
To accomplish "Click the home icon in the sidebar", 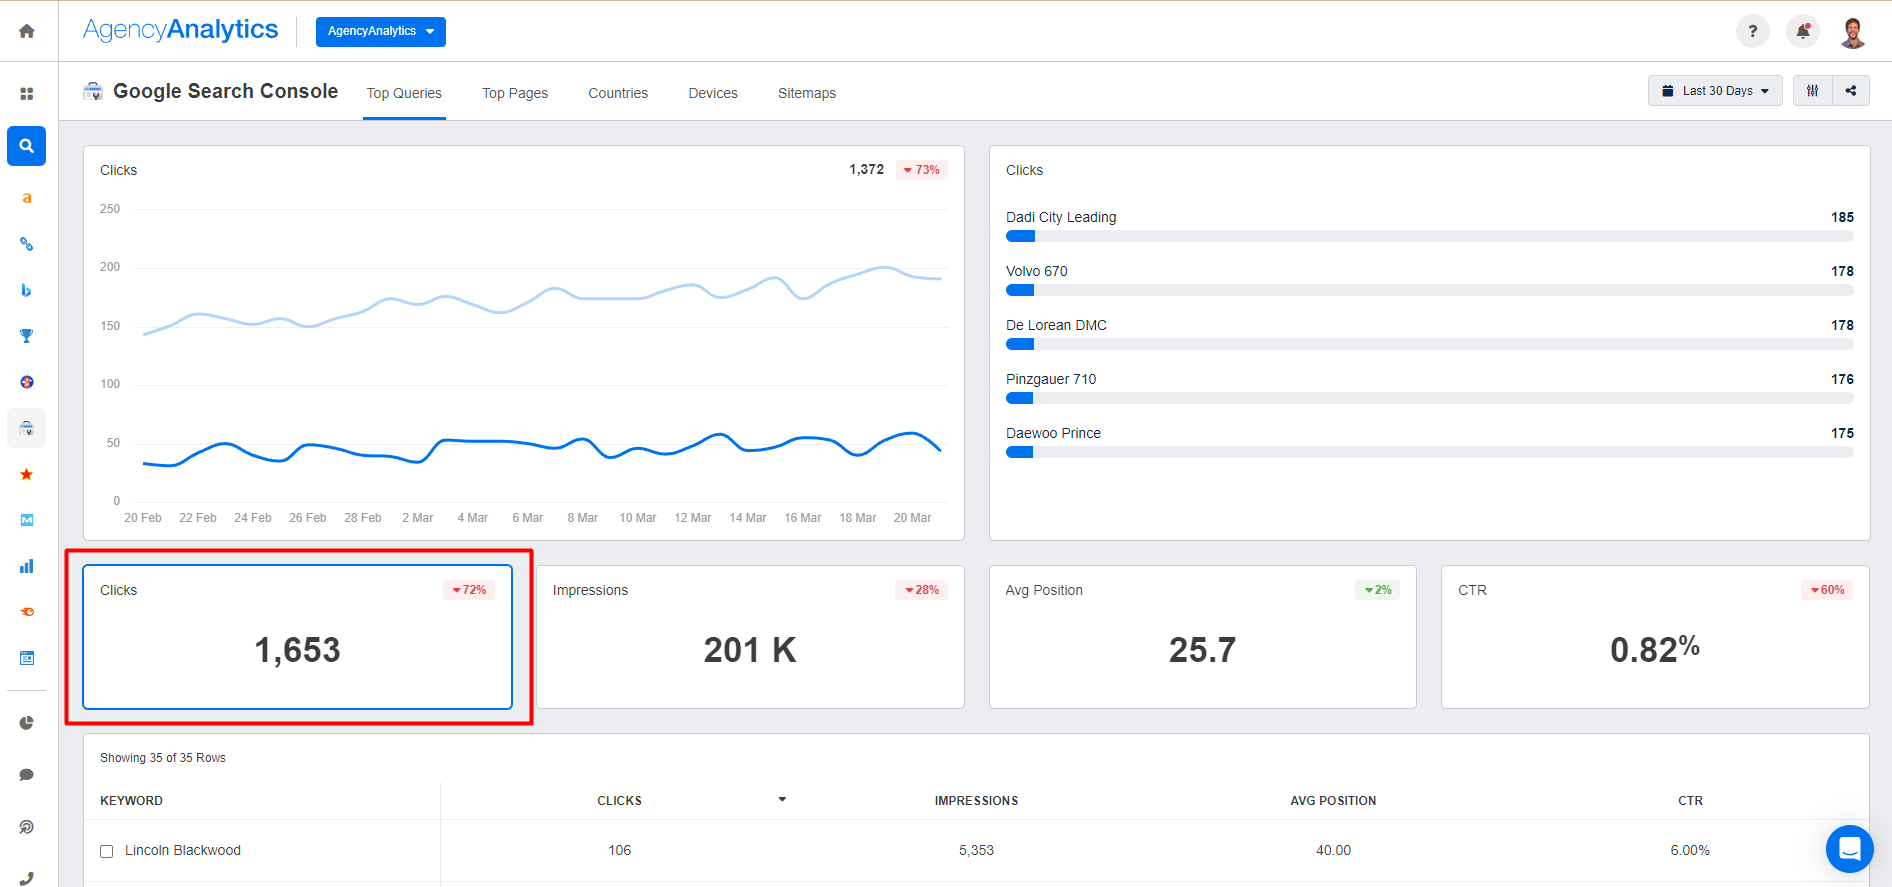I will tap(27, 31).
